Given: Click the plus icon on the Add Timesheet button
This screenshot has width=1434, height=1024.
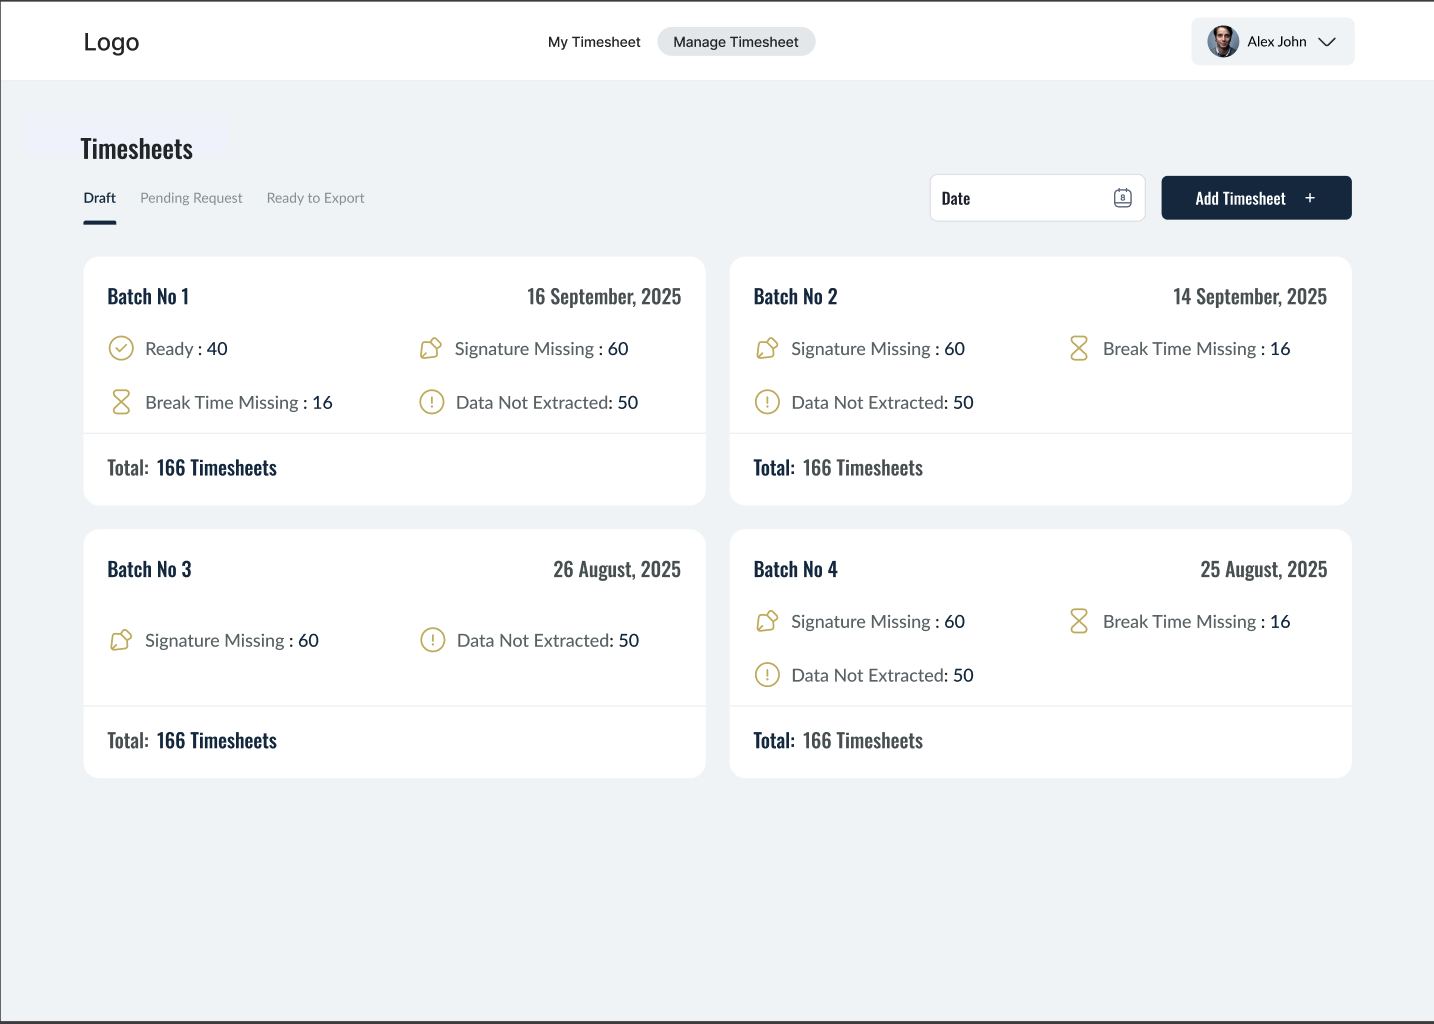Looking at the screenshot, I should click(x=1310, y=197).
